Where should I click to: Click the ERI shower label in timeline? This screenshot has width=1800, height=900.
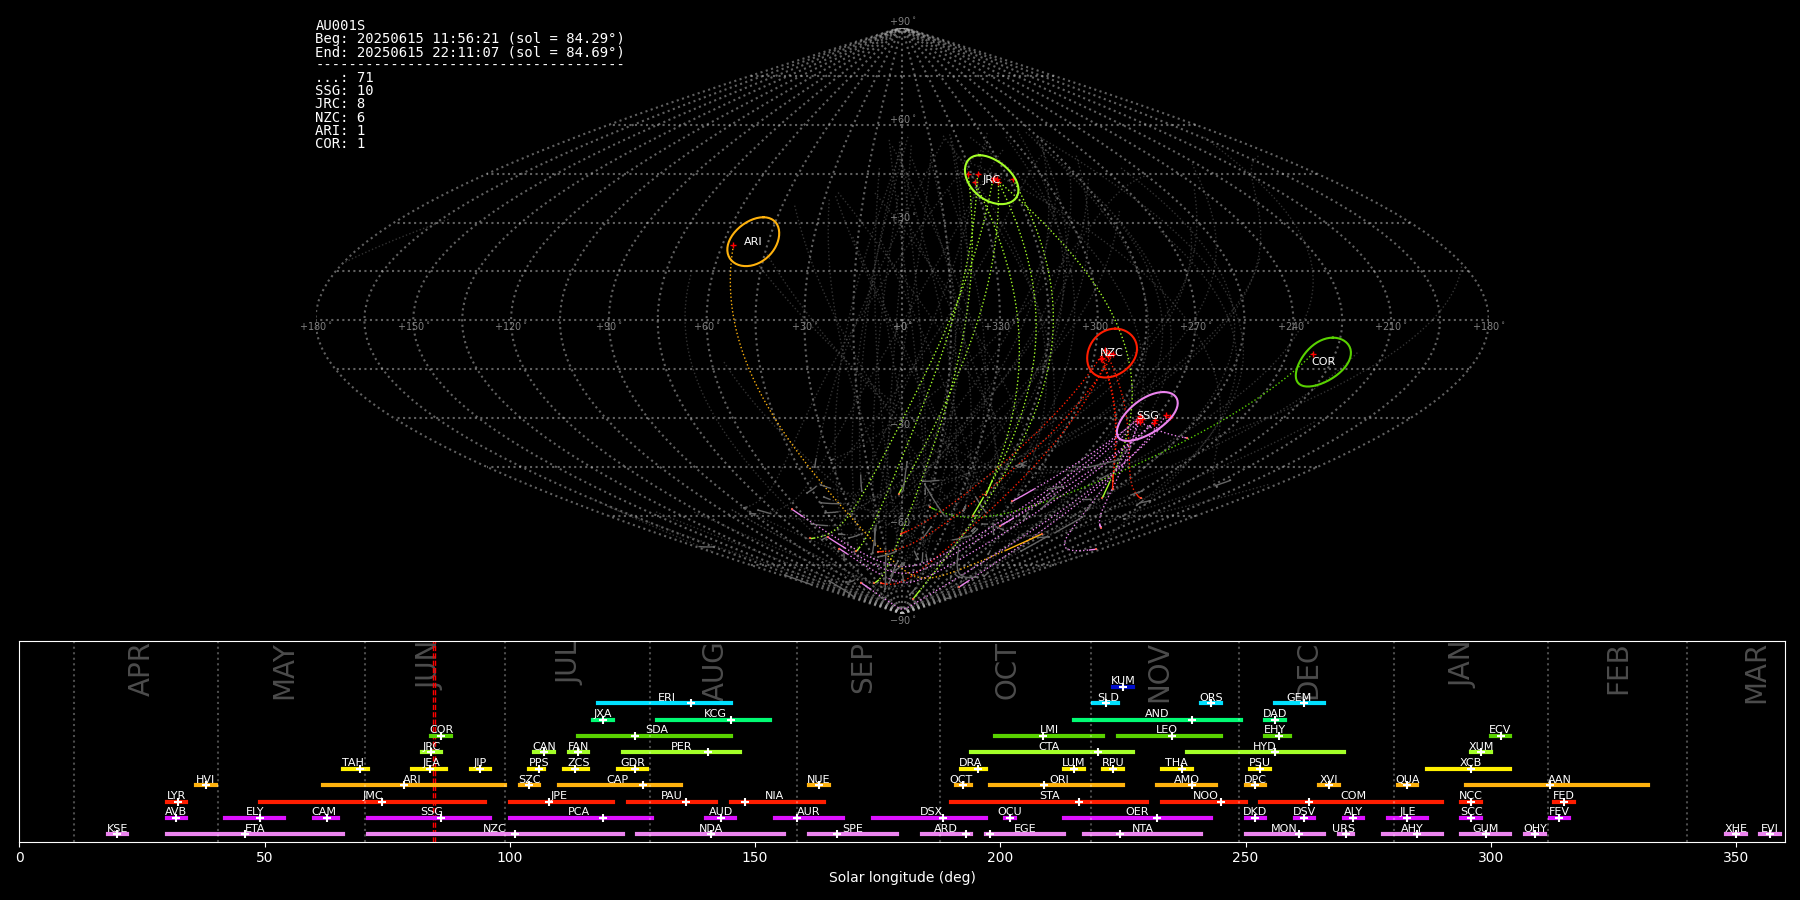[x=666, y=698]
